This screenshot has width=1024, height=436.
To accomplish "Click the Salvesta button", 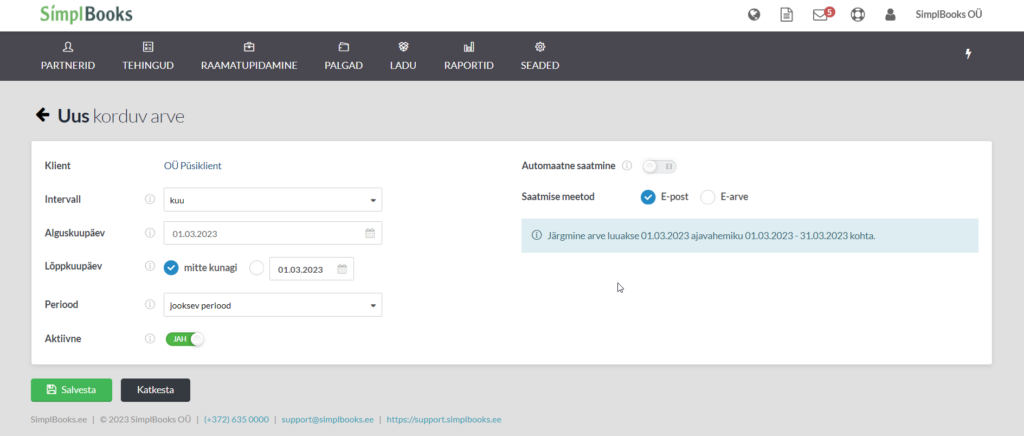I will (x=72, y=390).
